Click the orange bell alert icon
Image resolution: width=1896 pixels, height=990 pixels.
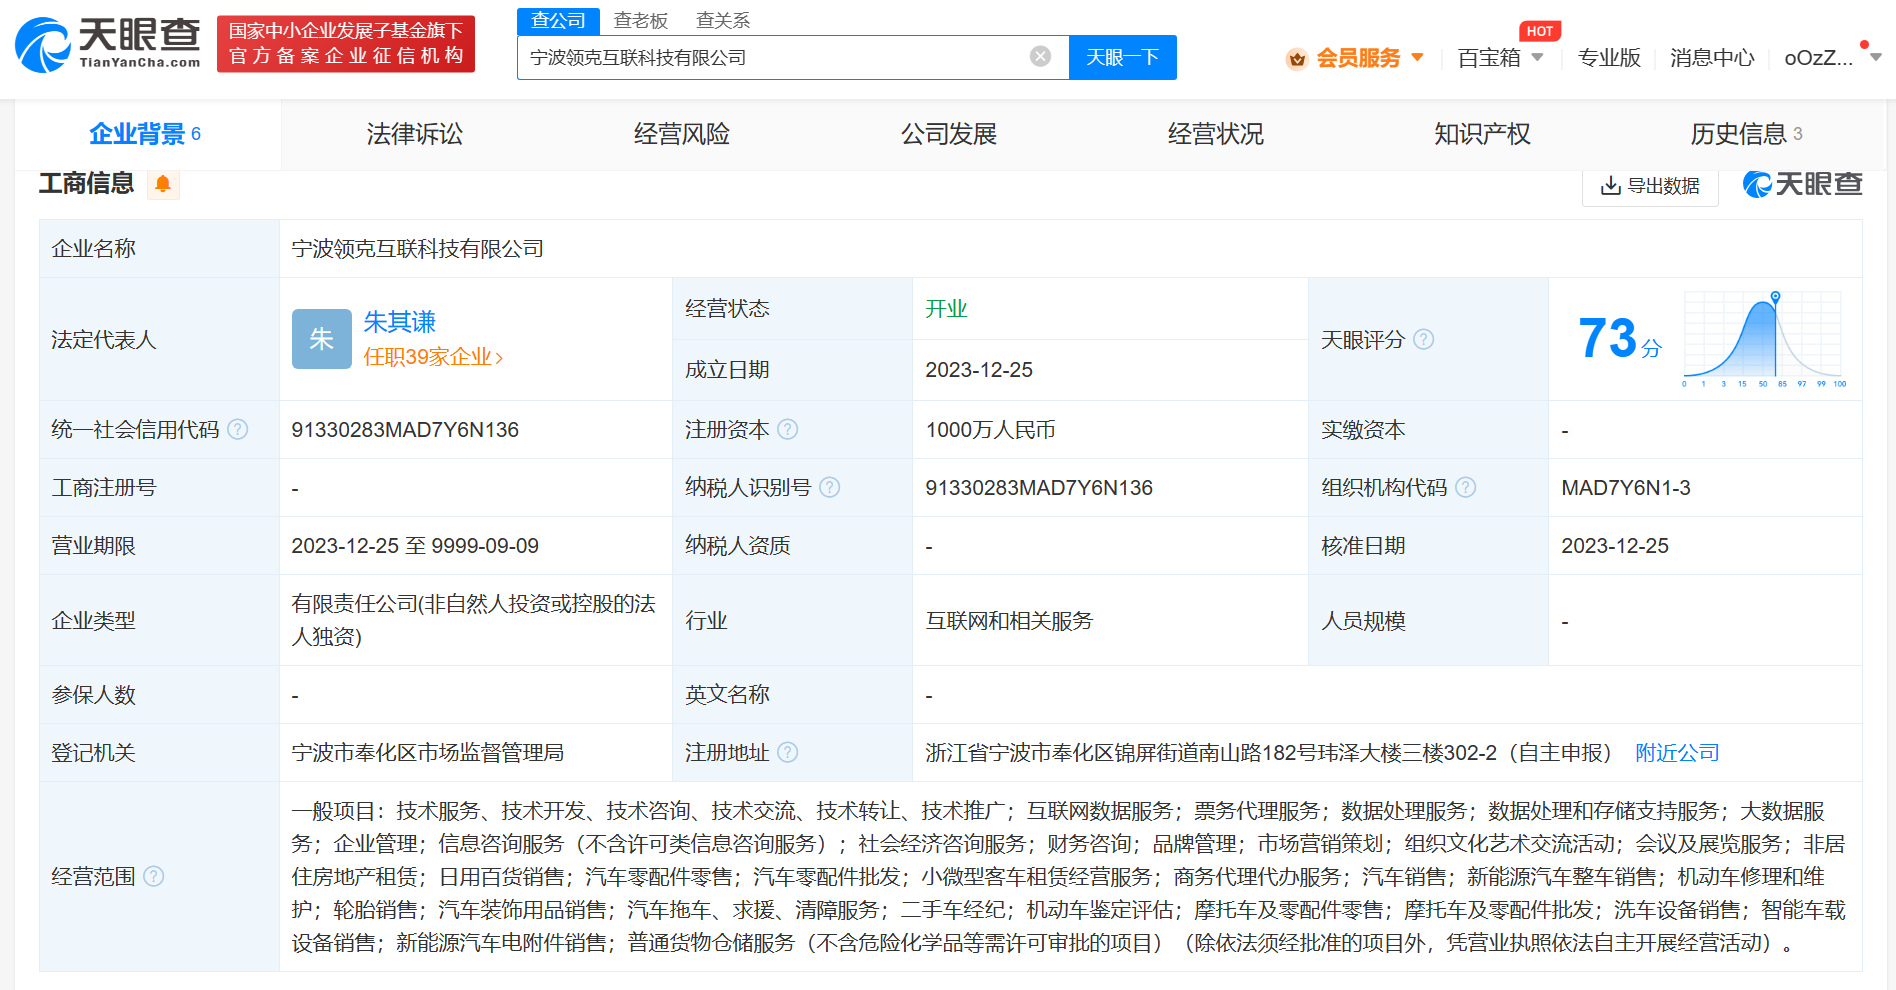[x=163, y=184]
